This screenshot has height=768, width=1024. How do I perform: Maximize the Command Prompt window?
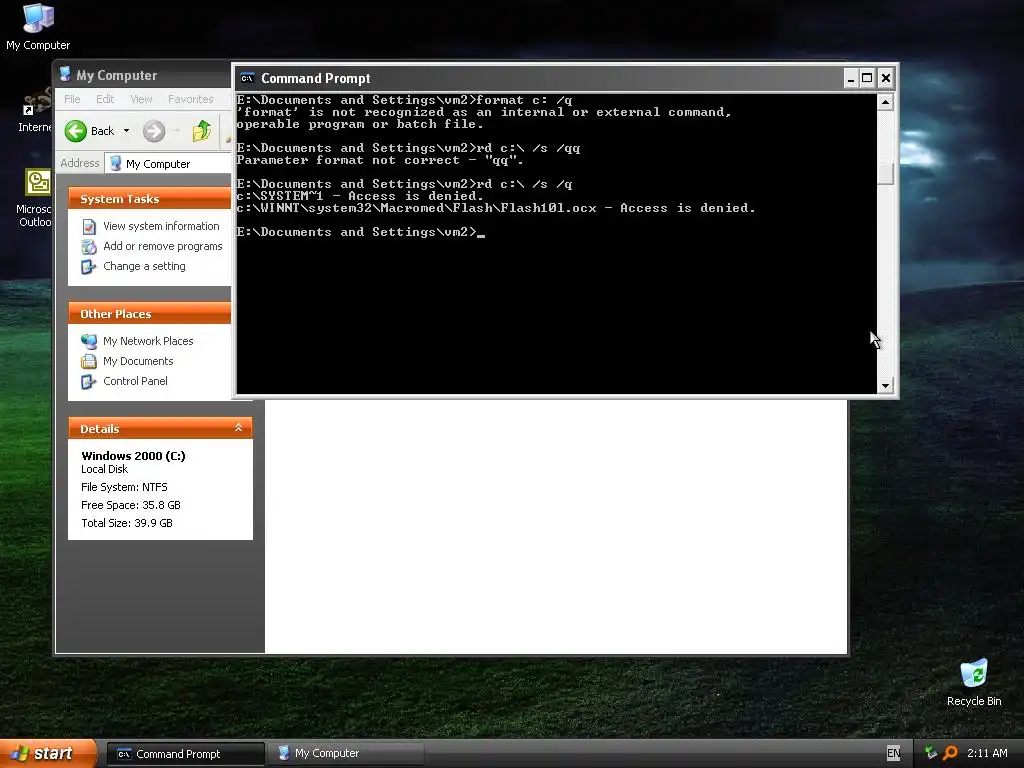coord(867,78)
